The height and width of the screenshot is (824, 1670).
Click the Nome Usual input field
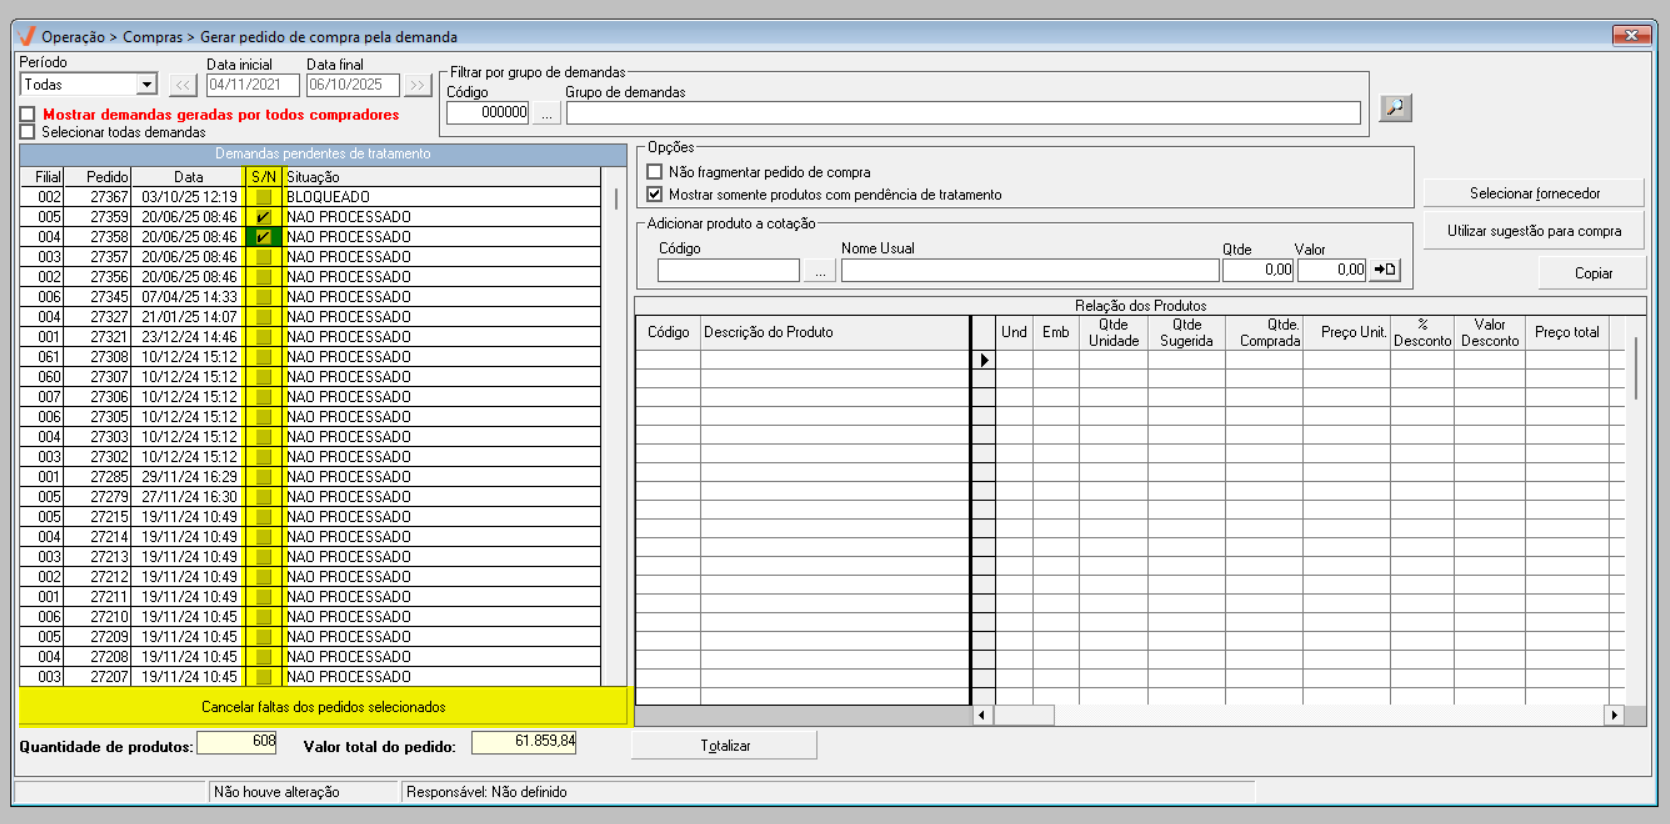(x=1029, y=271)
